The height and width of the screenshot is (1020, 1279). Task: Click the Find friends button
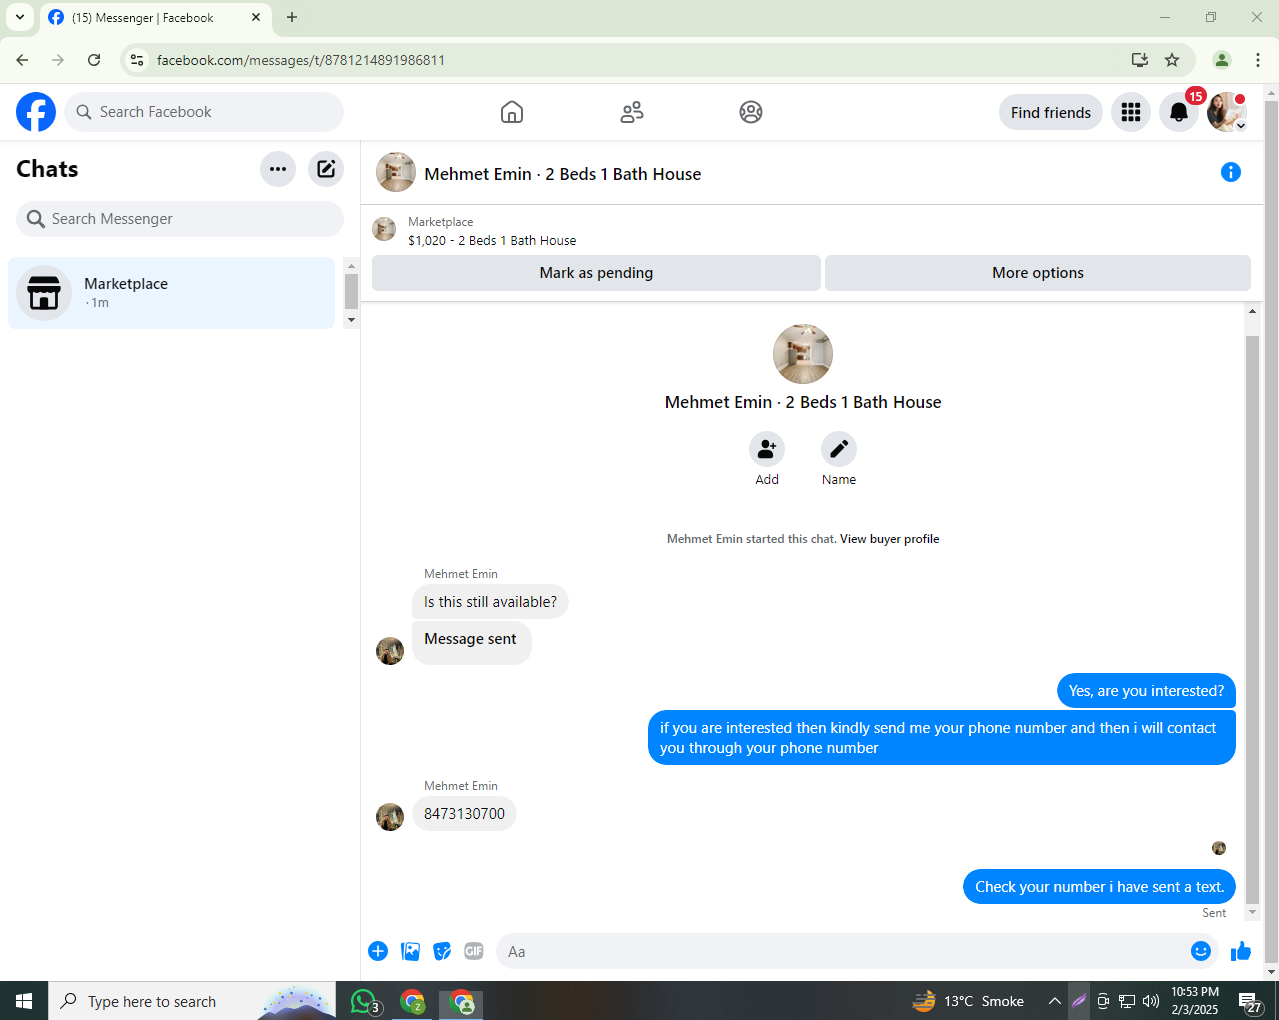[1050, 112]
